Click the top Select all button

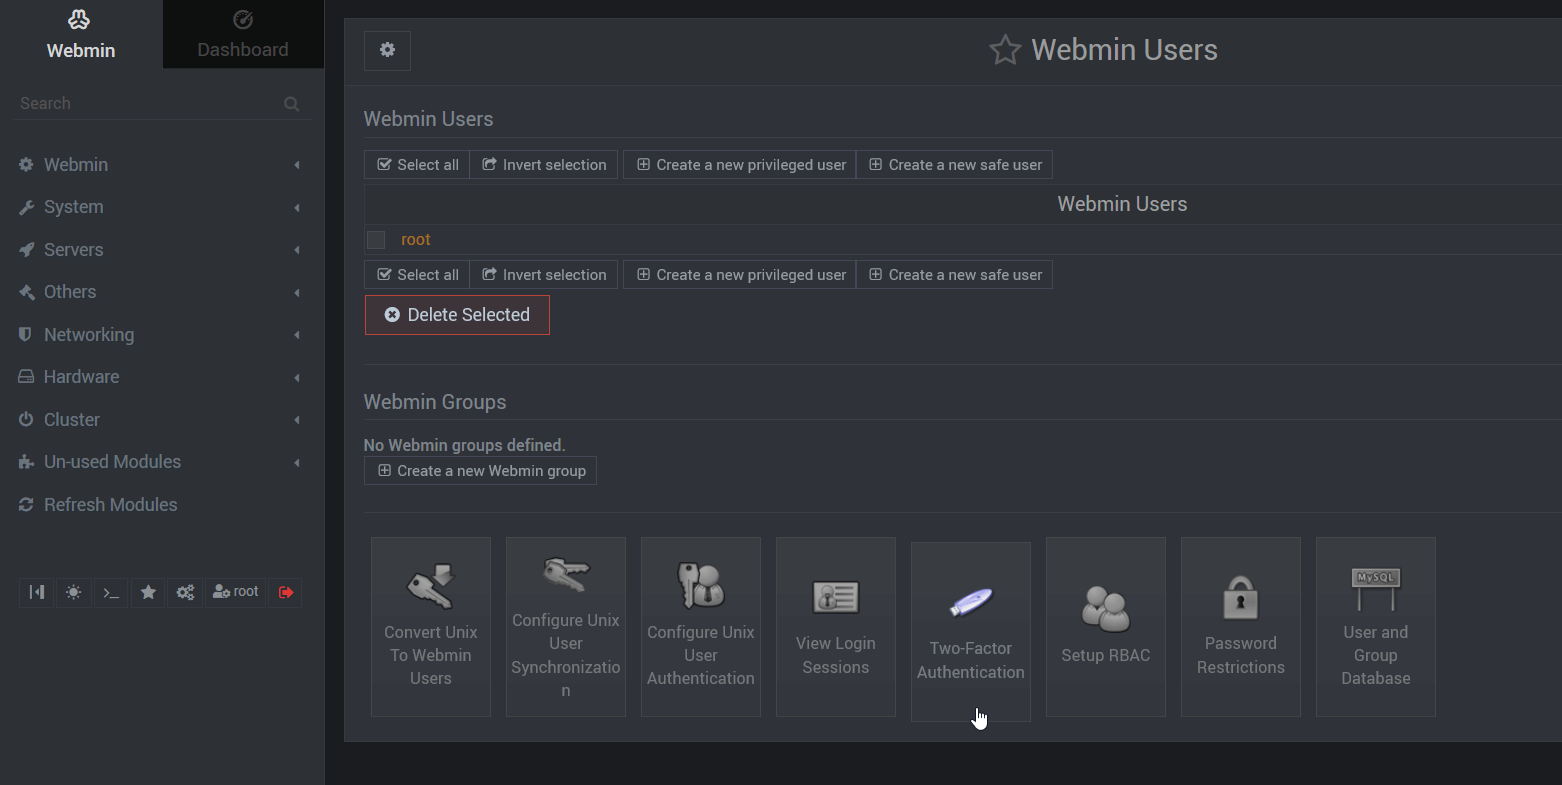[417, 165]
